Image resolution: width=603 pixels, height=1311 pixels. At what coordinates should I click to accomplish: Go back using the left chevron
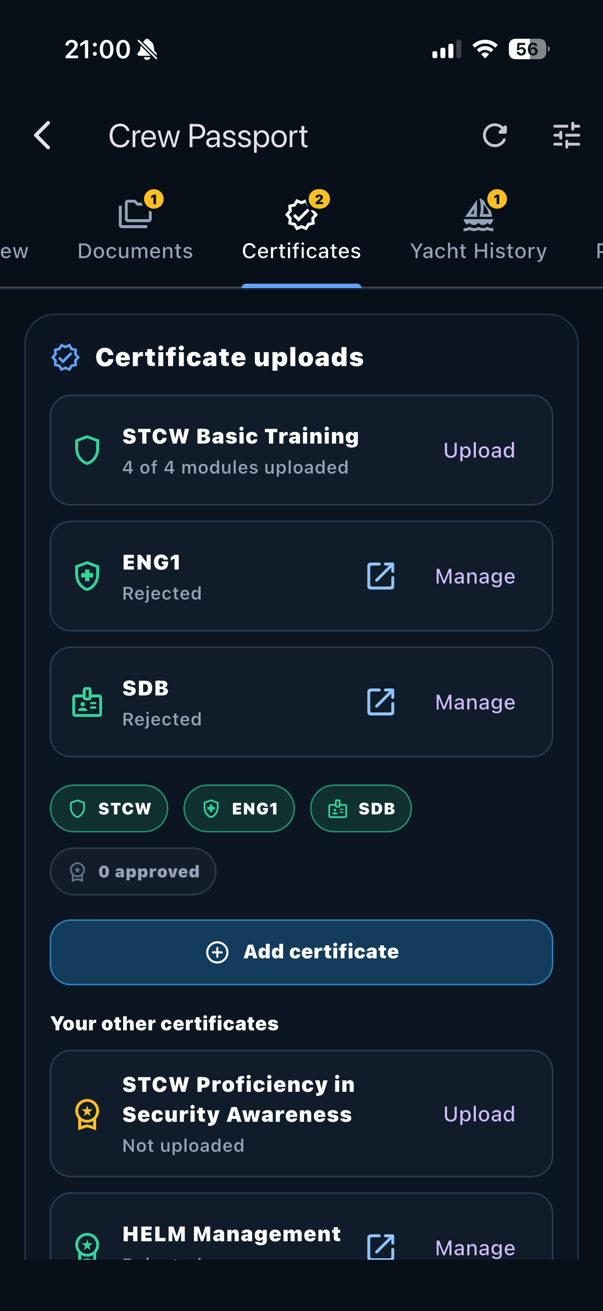coord(42,136)
